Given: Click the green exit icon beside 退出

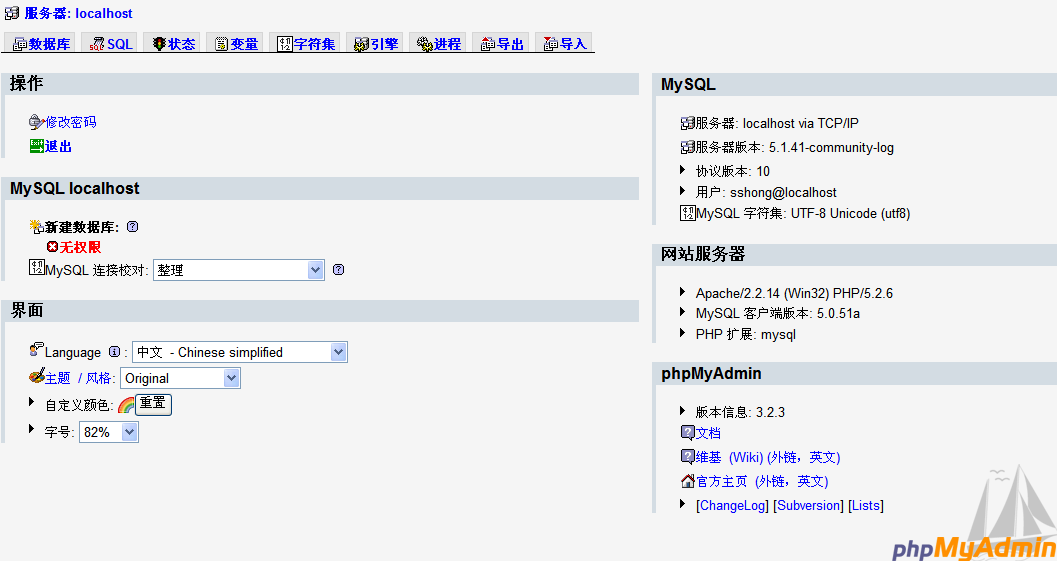Looking at the screenshot, I should (36, 146).
